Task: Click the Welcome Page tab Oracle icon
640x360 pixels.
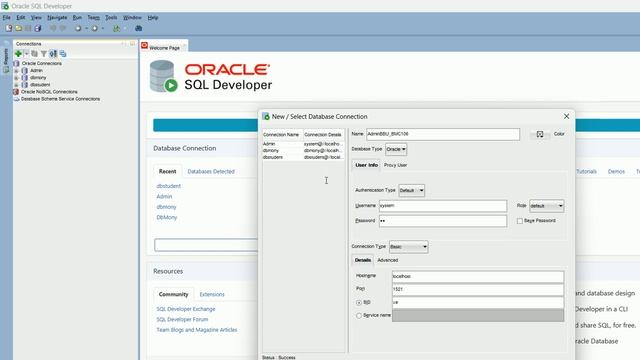Action: (144, 46)
